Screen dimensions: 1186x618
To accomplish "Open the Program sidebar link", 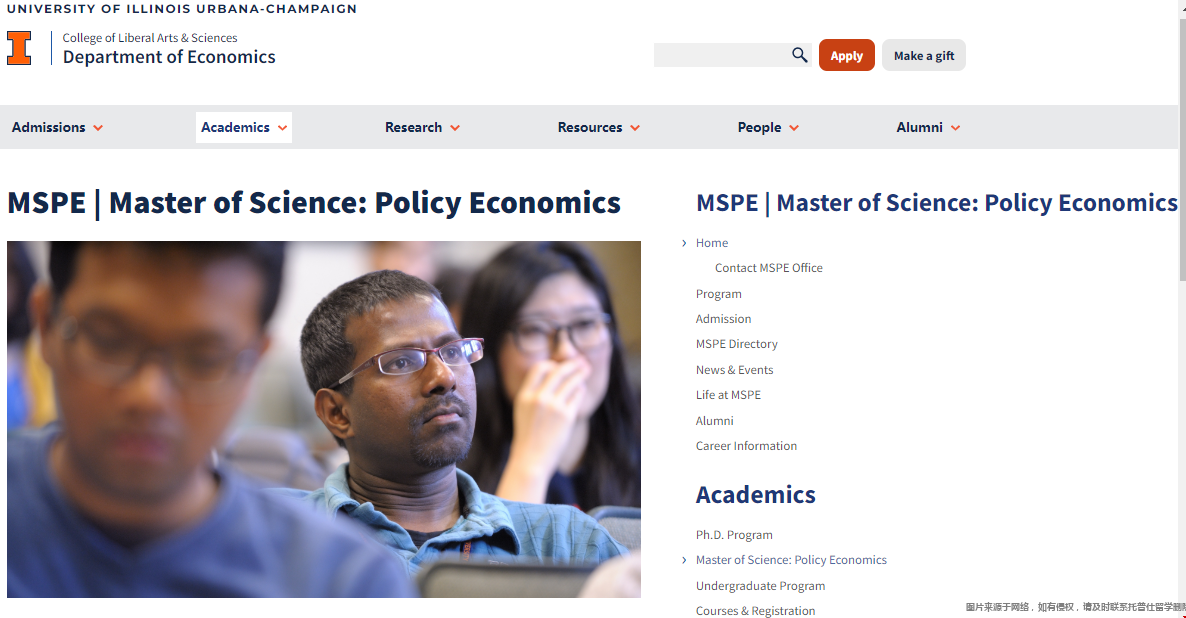I will click(x=719, y=294).
